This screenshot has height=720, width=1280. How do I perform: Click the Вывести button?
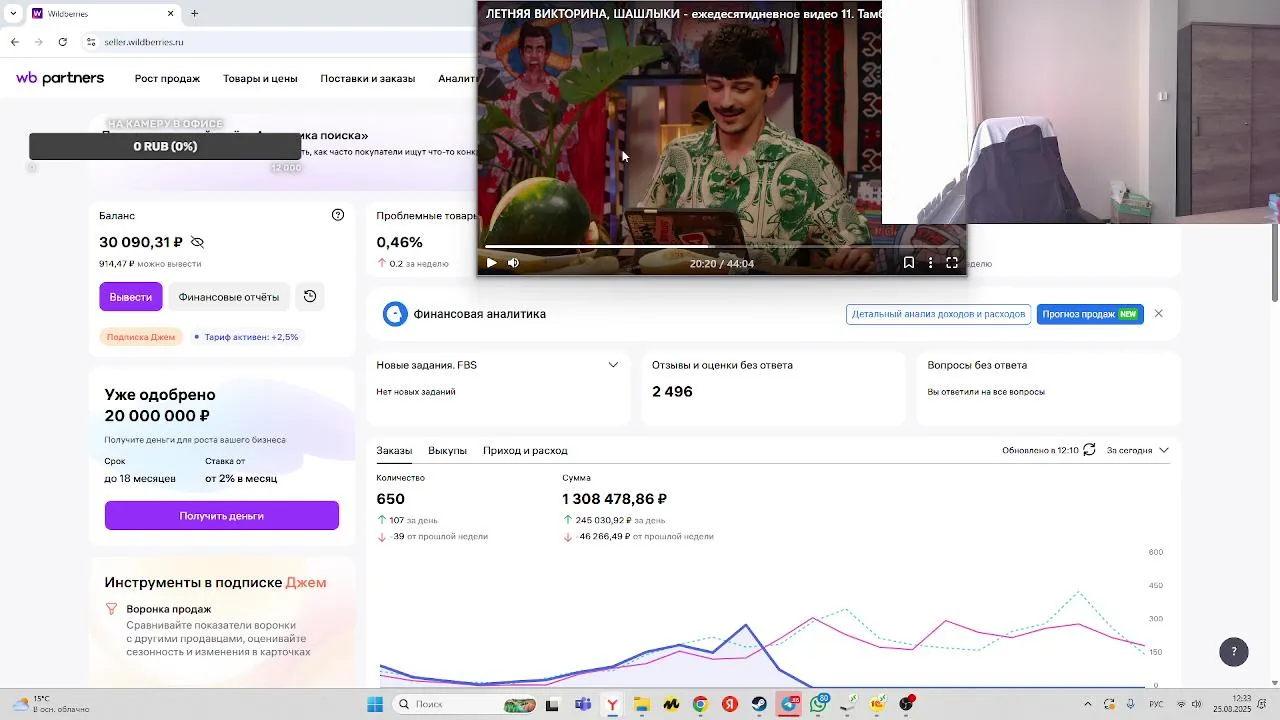[x=131, y=297]
